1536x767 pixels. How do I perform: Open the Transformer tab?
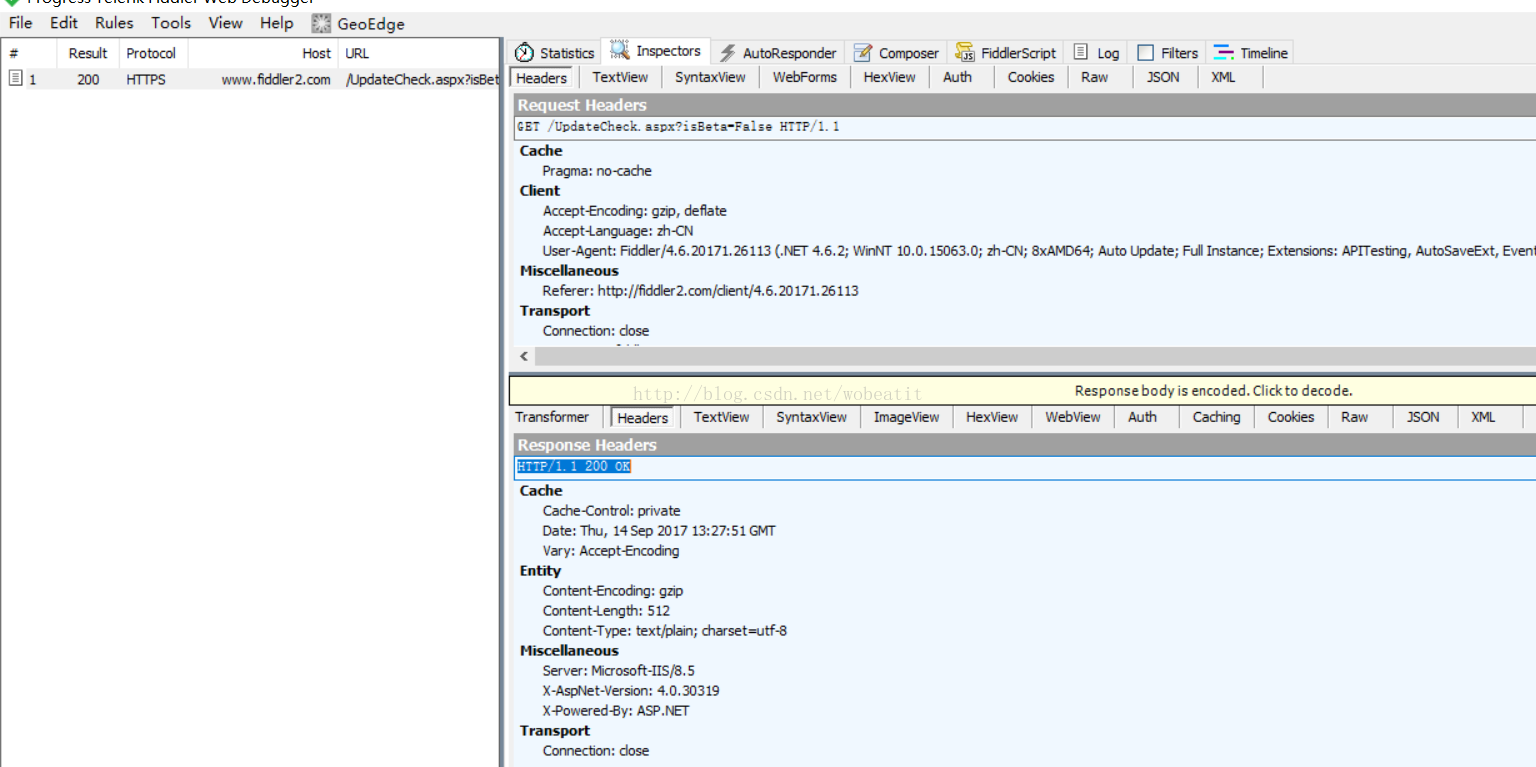[552, 417]
